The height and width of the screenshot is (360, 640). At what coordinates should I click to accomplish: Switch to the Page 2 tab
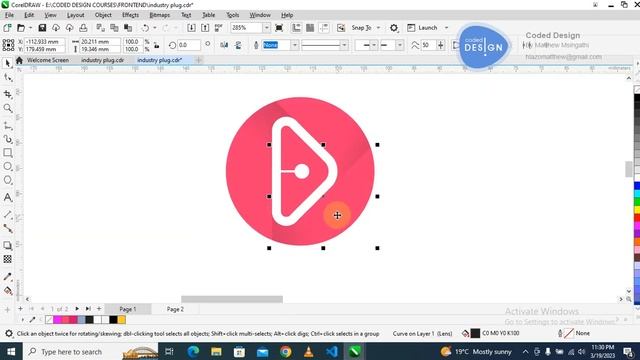click(x=175, y=309)
